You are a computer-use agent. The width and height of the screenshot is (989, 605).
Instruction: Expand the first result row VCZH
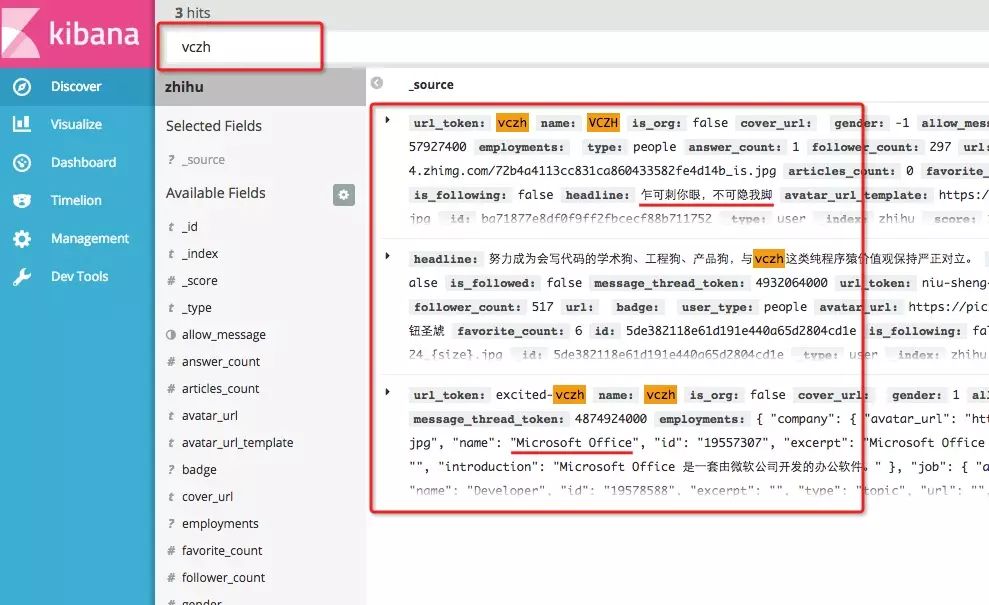point(387,120)
